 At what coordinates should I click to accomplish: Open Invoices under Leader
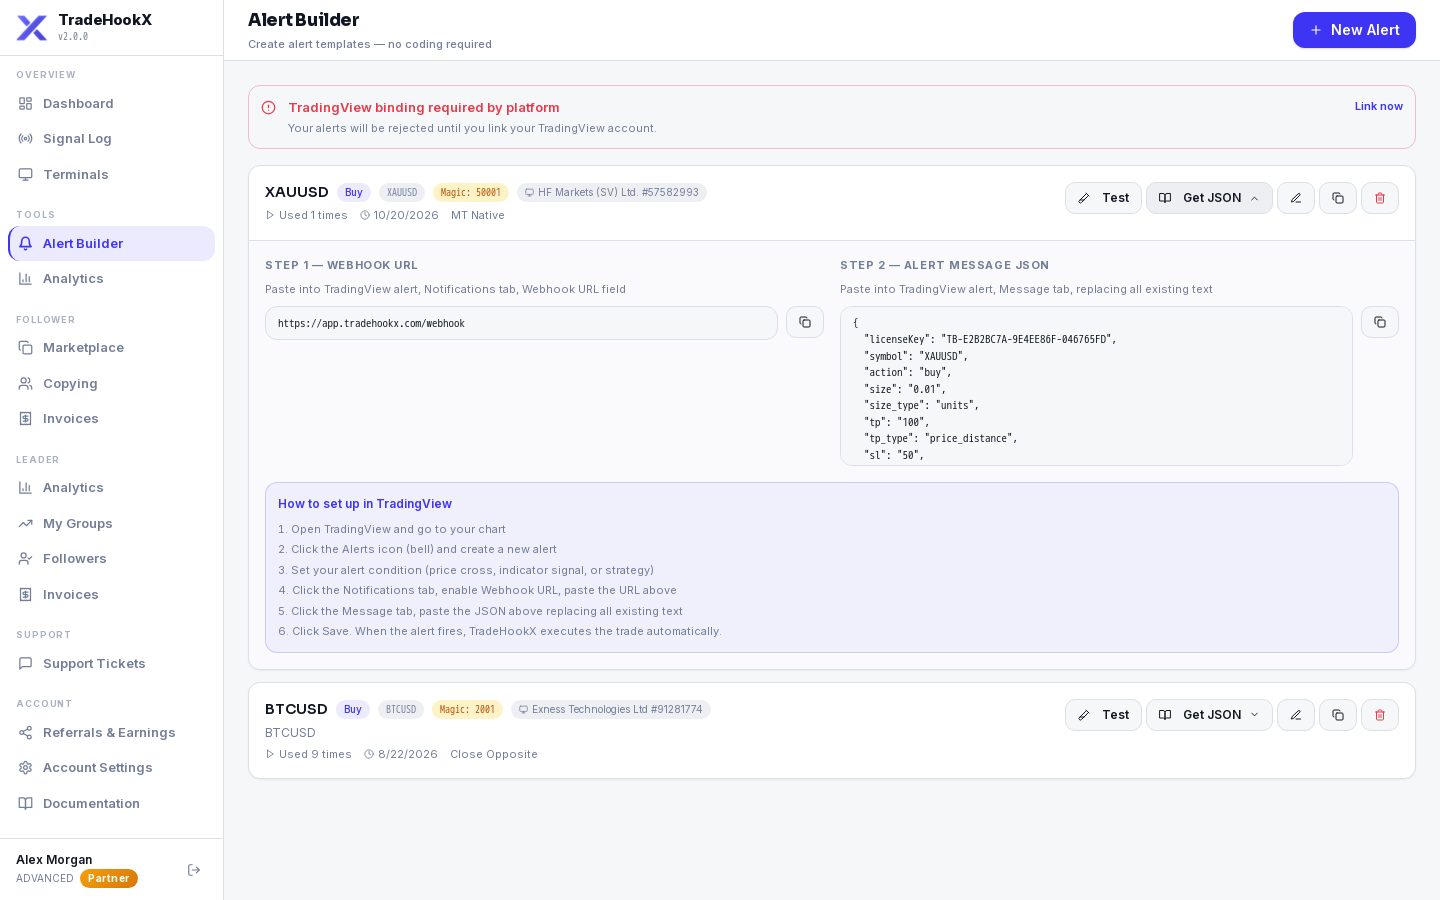[111, 595]
